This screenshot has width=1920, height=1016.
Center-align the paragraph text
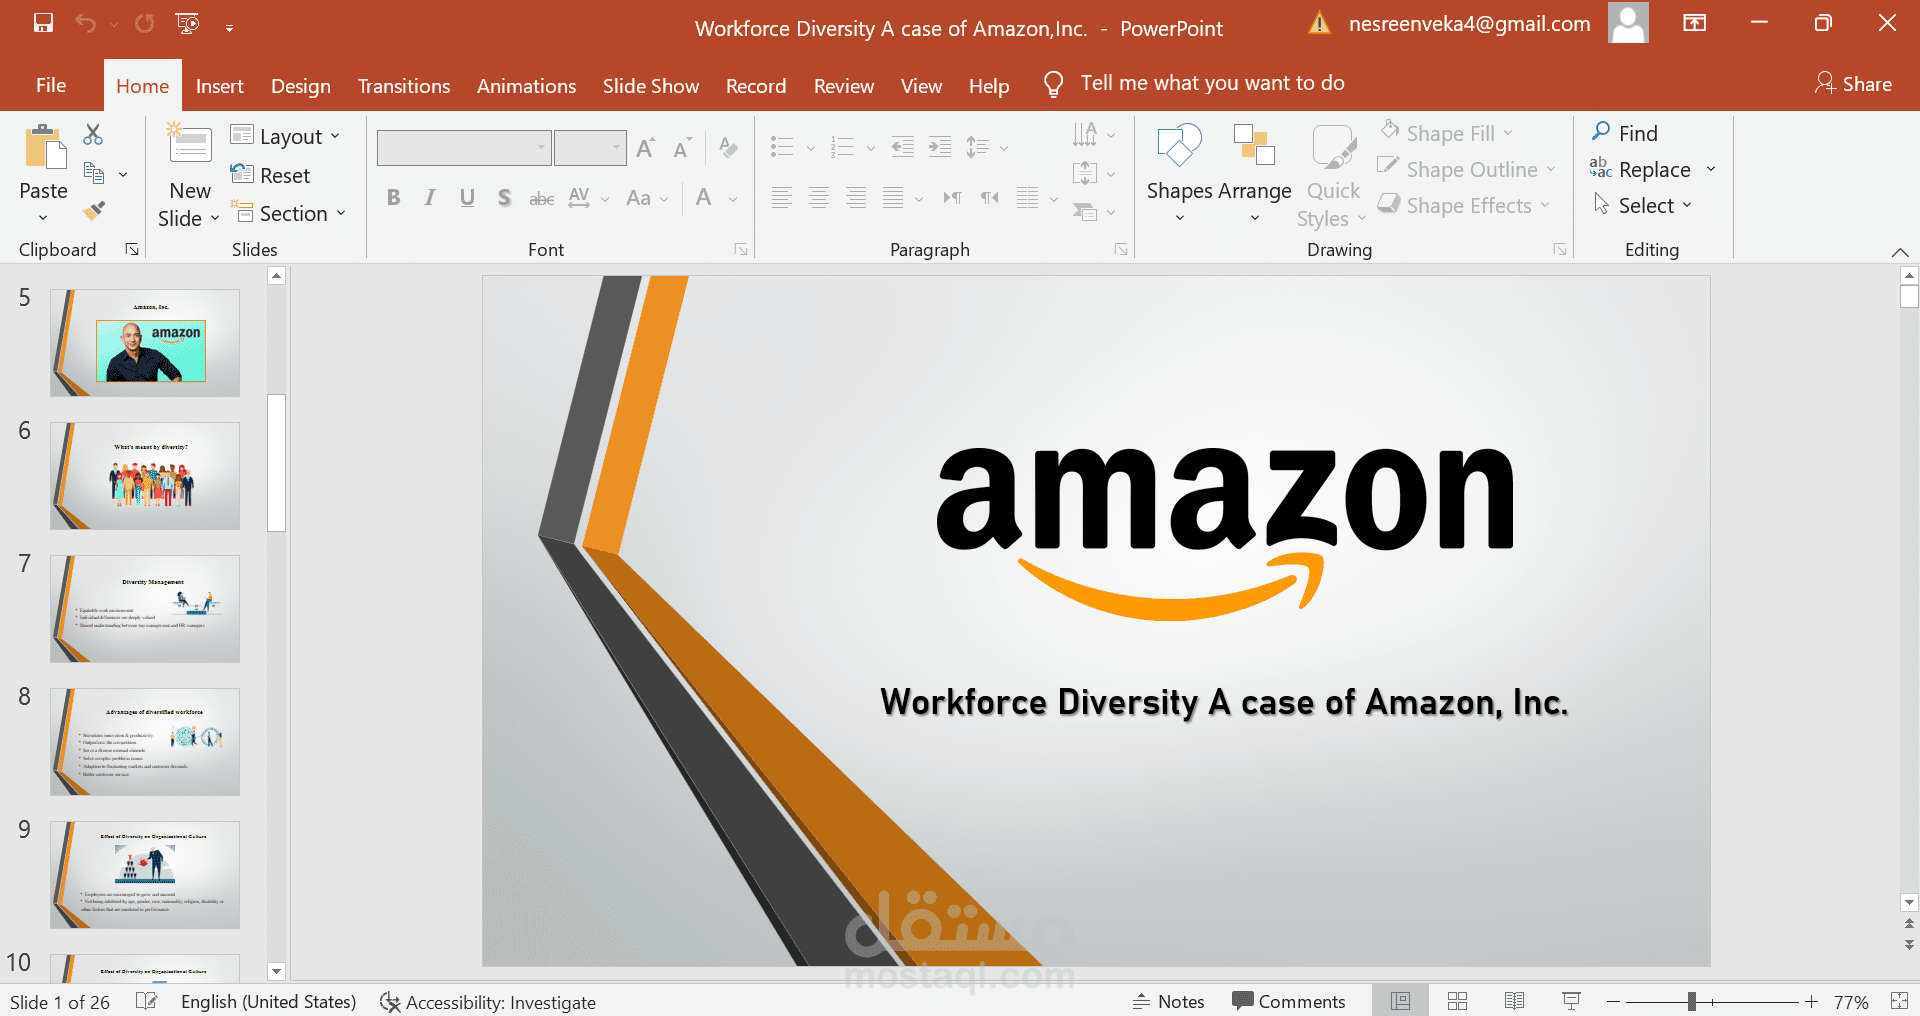click(x=819, y=198)
